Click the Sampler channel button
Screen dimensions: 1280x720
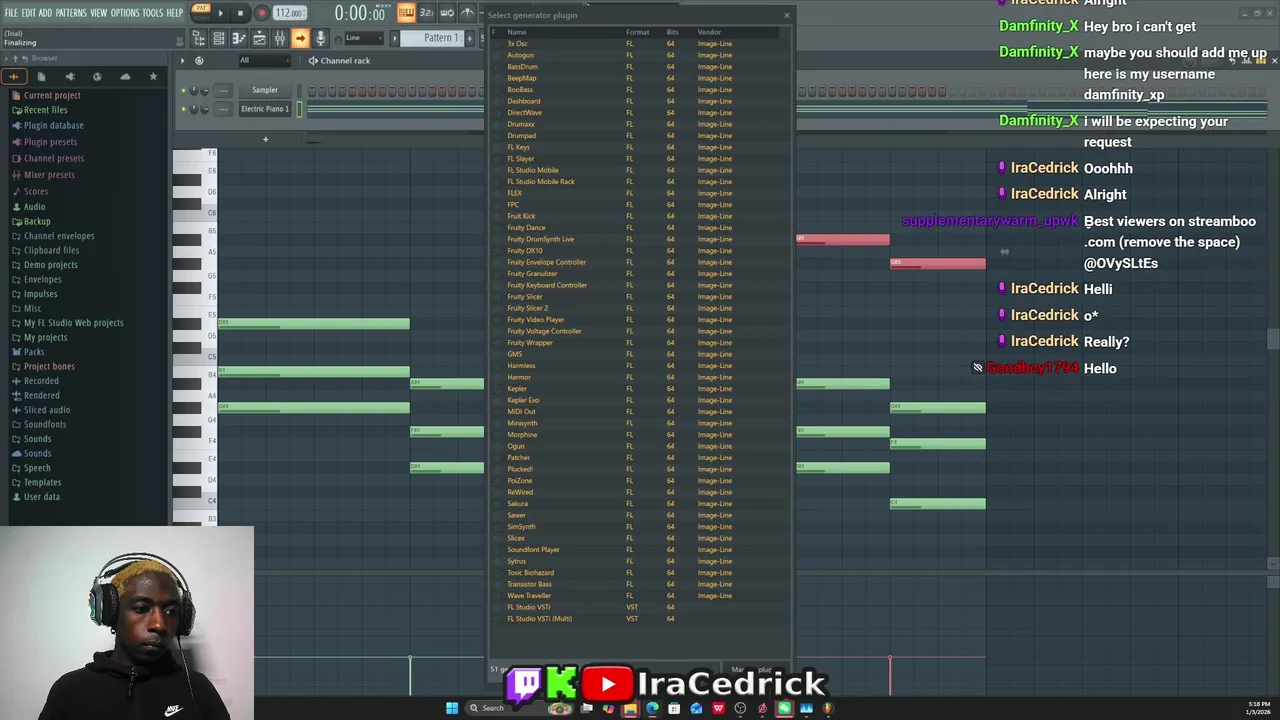[x=265, y=90]
